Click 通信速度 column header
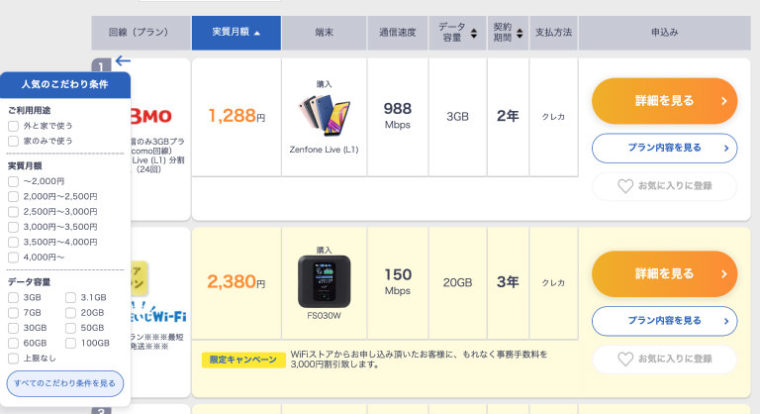This screenshot has width=760, height=414. pyautogui.click(x=397, y=33)
